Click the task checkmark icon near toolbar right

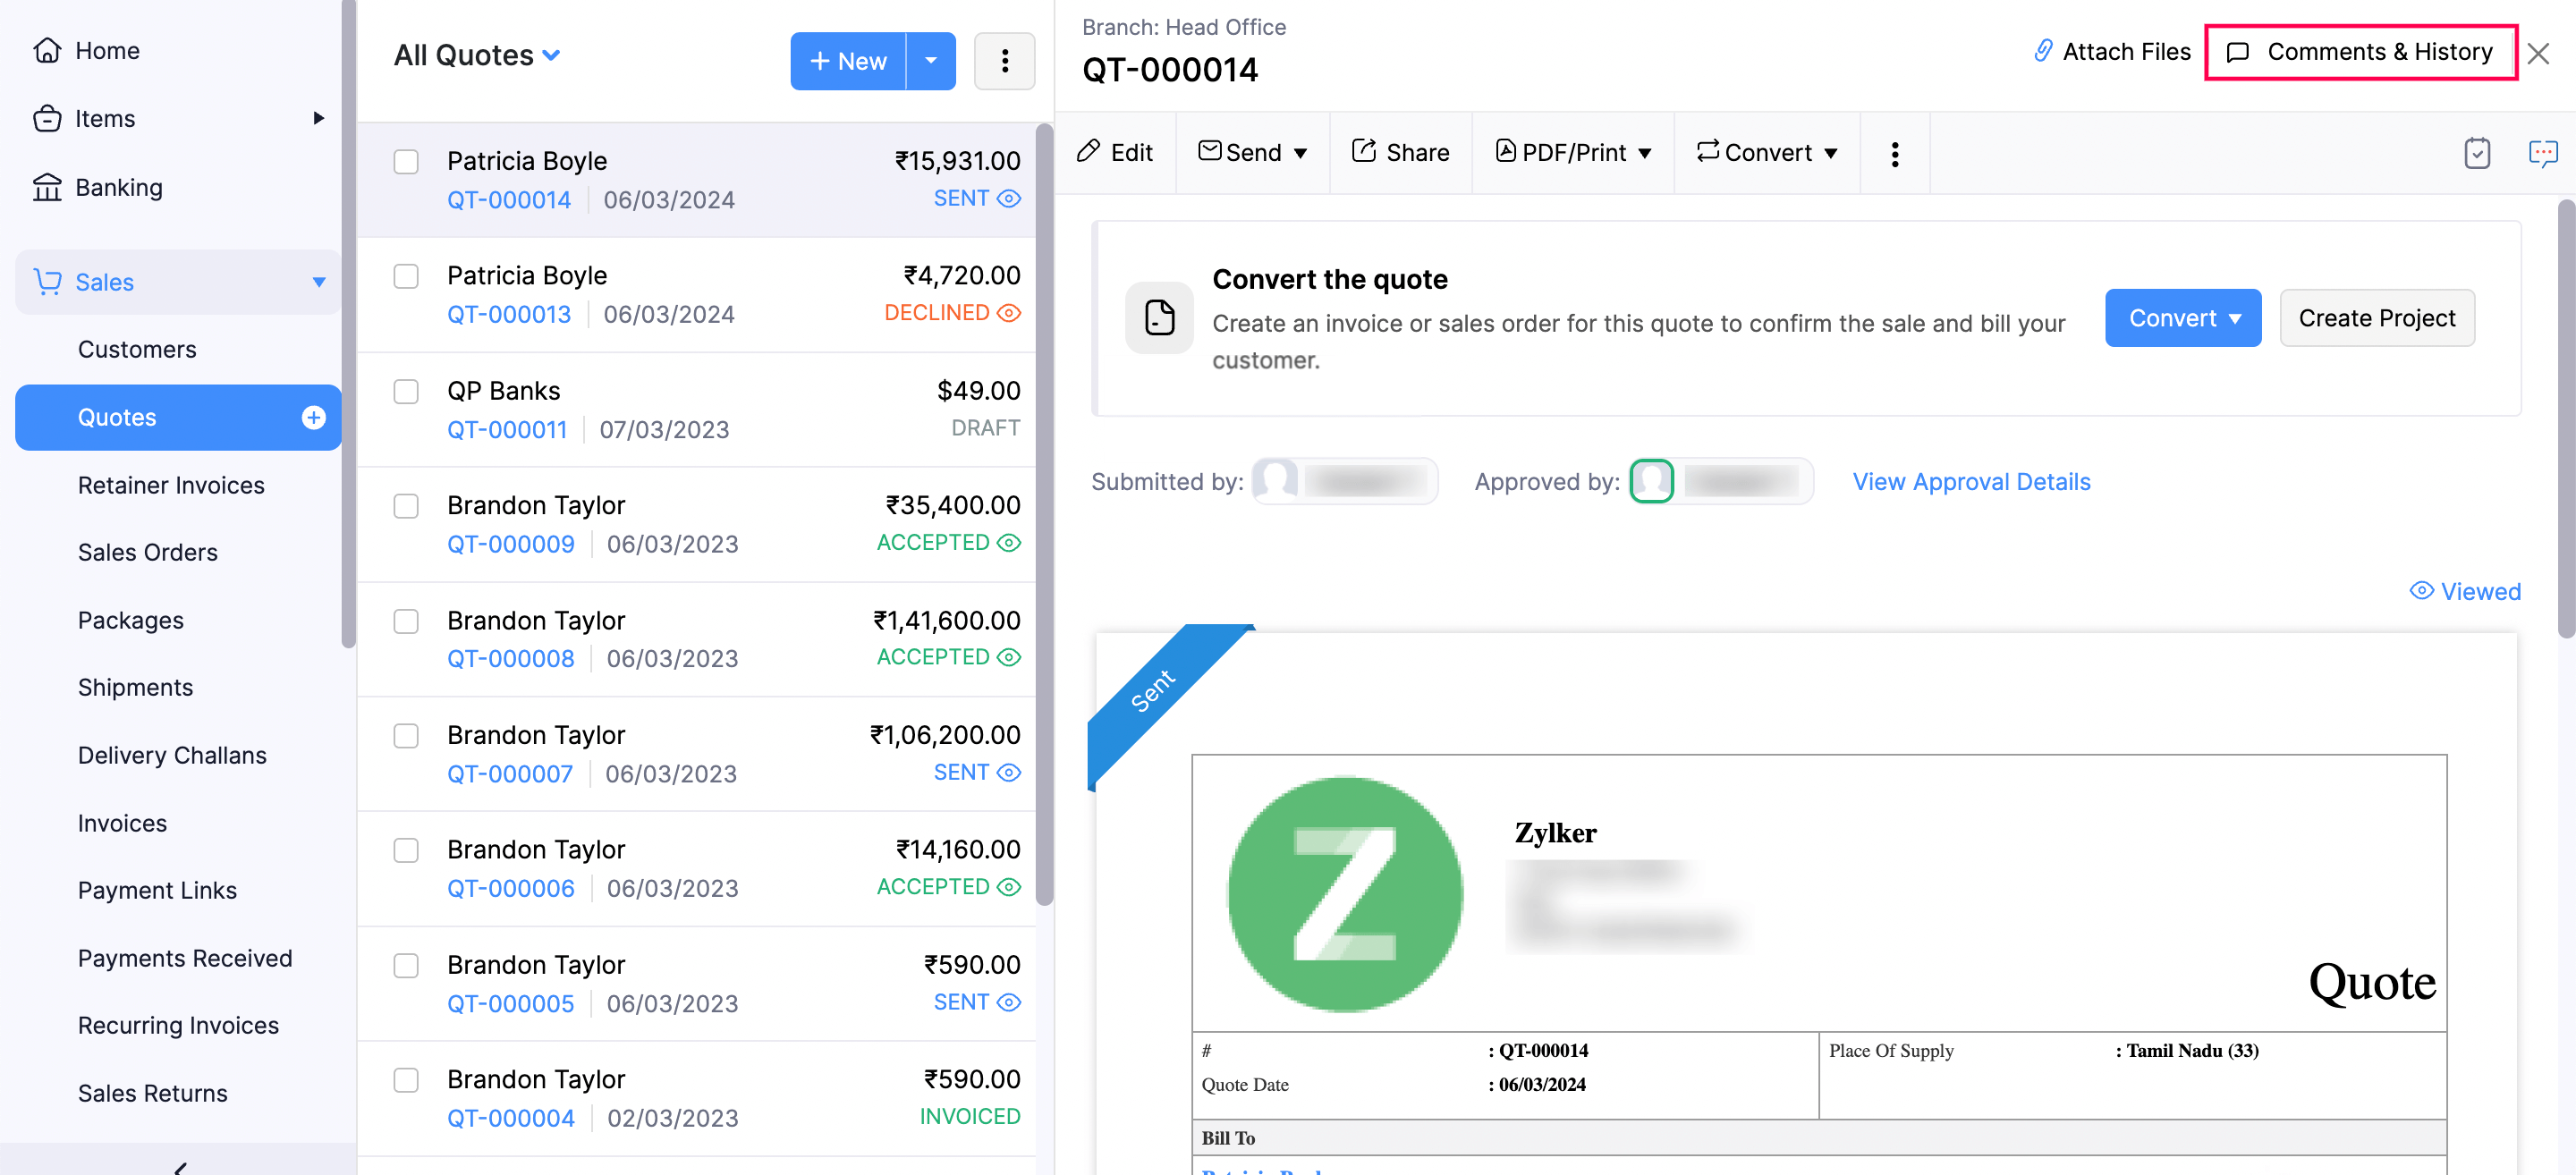2478,152
